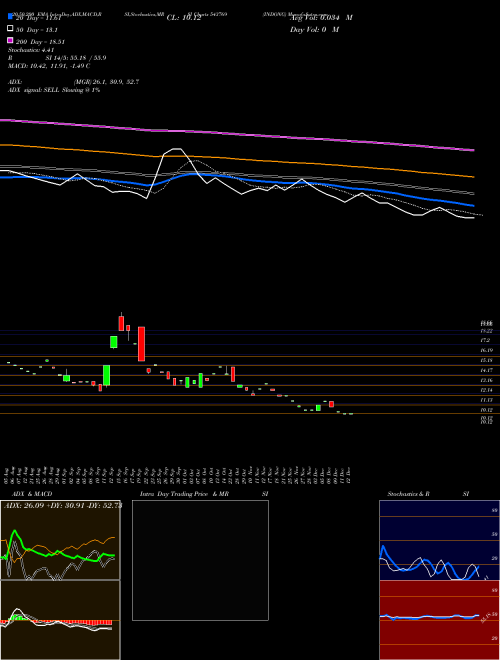Screen dimensions: 500x660
Task: Click the 15.18 price axis label
Action: 487,360
